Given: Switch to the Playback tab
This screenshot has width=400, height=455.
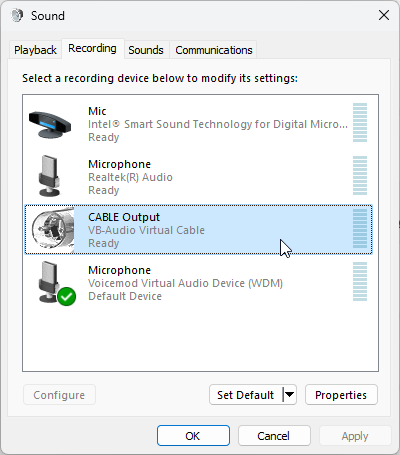Looking at the screenshot, I should [x=35, y=50].
